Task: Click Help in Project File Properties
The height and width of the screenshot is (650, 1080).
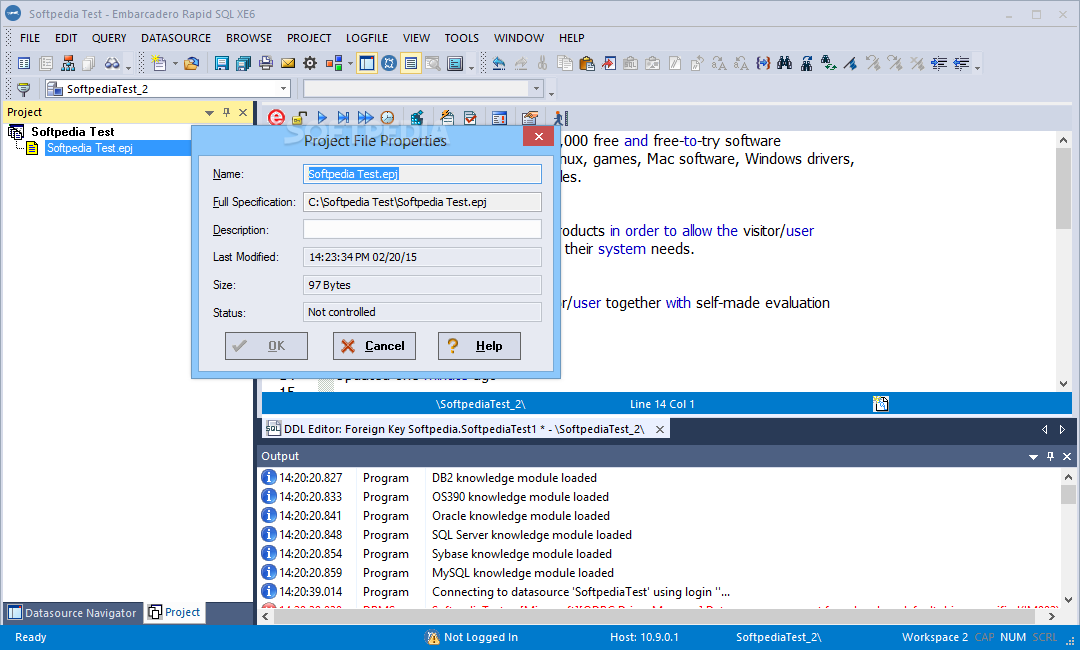Action: (479, 346)
